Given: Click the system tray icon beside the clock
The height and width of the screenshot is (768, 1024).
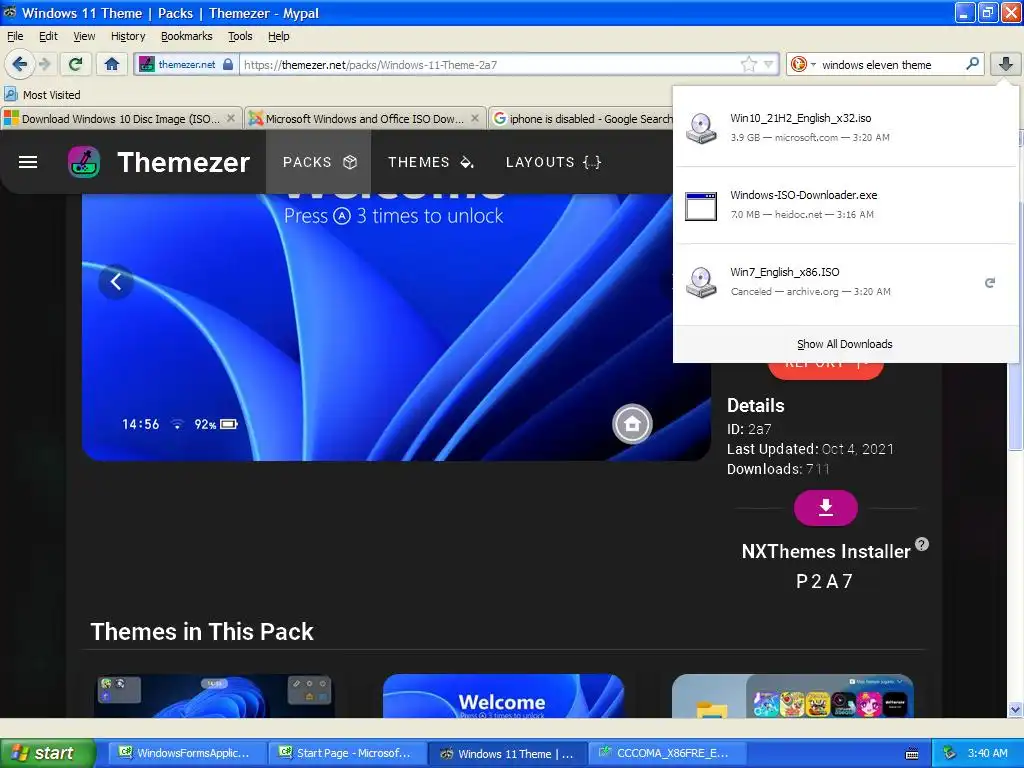Looking at the screenshot, I should pos(950,753).
